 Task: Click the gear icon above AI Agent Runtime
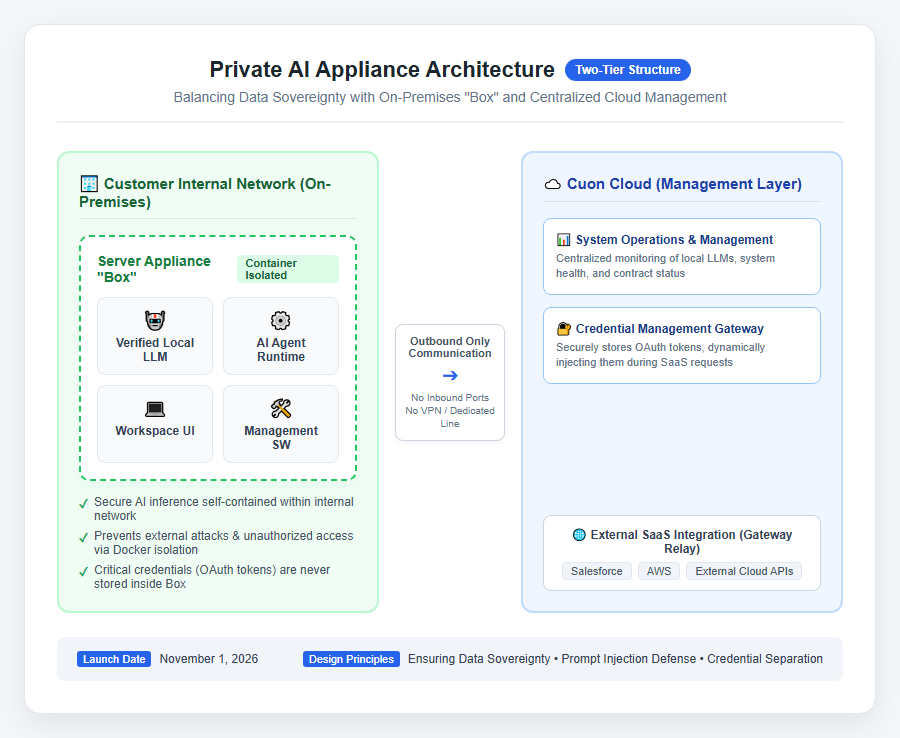click(281, 321)
